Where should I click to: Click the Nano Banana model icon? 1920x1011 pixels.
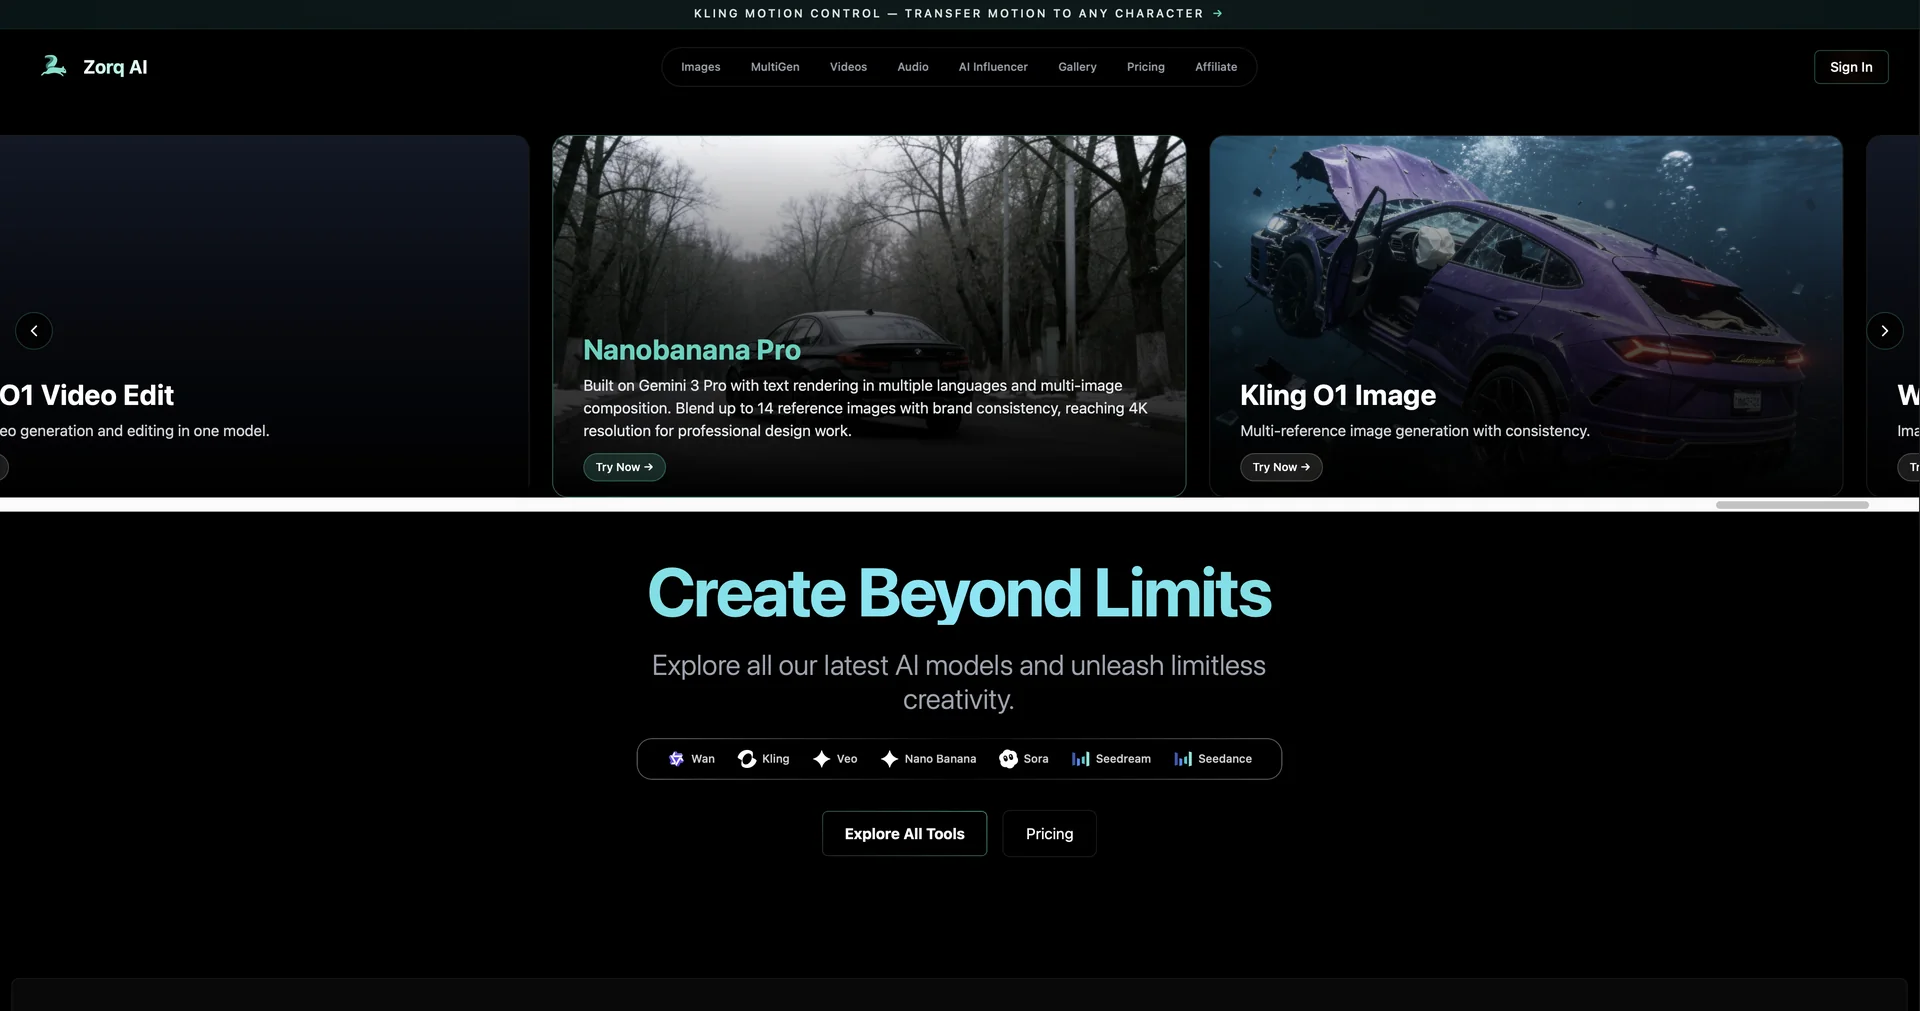[890, 759]
